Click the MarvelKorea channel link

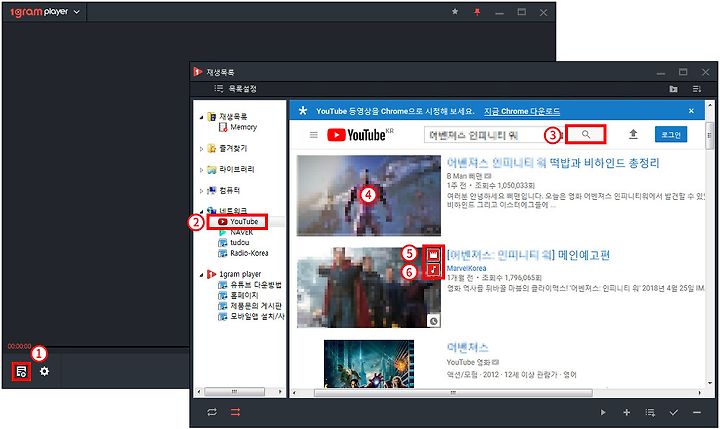tap(466, 268)
